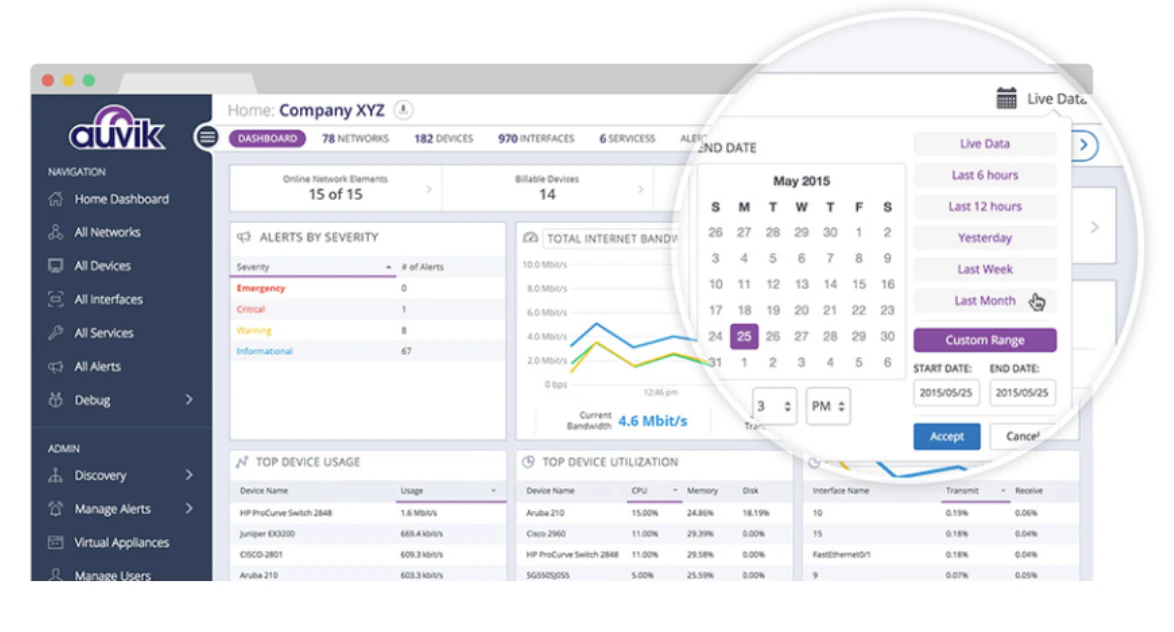
Task: Select the Custom Range option
Action: (x=985, y=340)
